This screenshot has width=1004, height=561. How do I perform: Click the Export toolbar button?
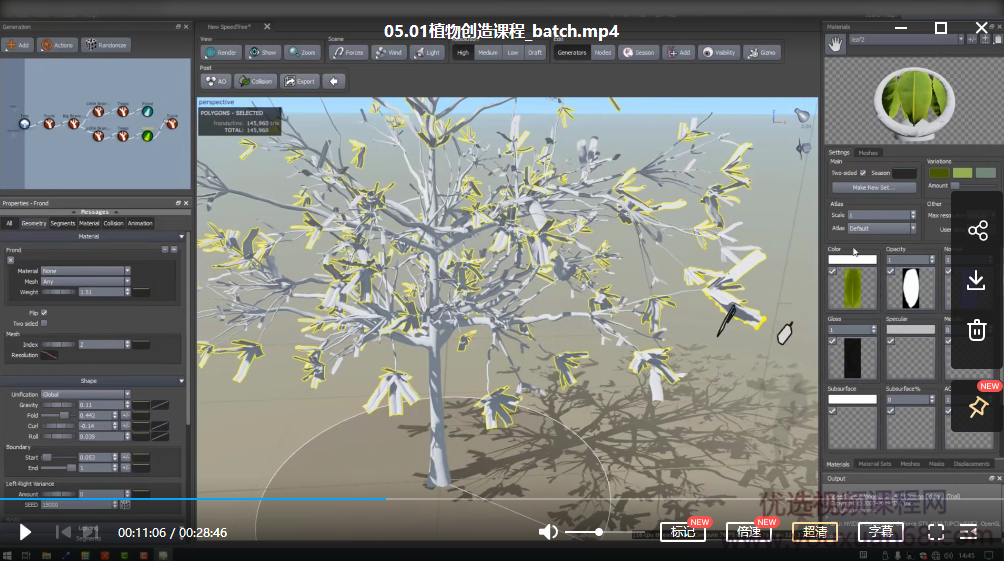[x=300, y=81]
